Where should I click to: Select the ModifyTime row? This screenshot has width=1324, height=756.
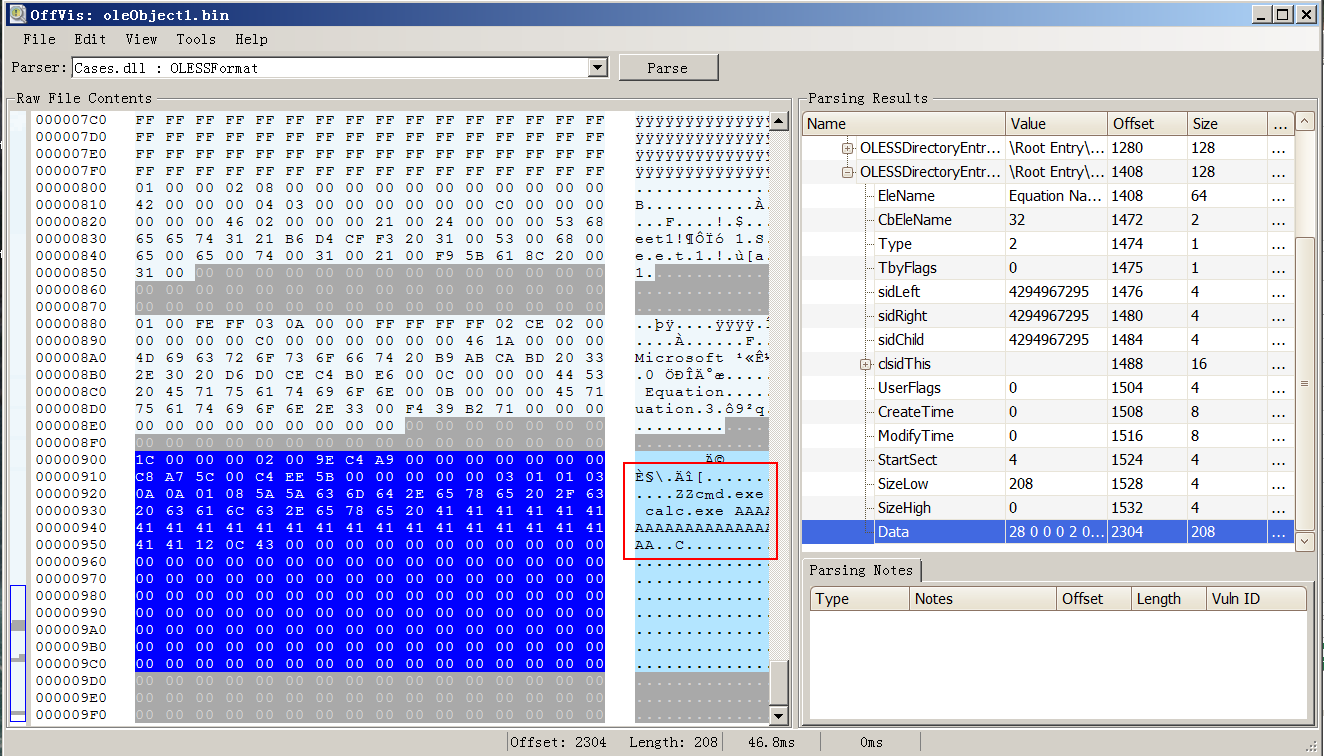[1048, 436]
